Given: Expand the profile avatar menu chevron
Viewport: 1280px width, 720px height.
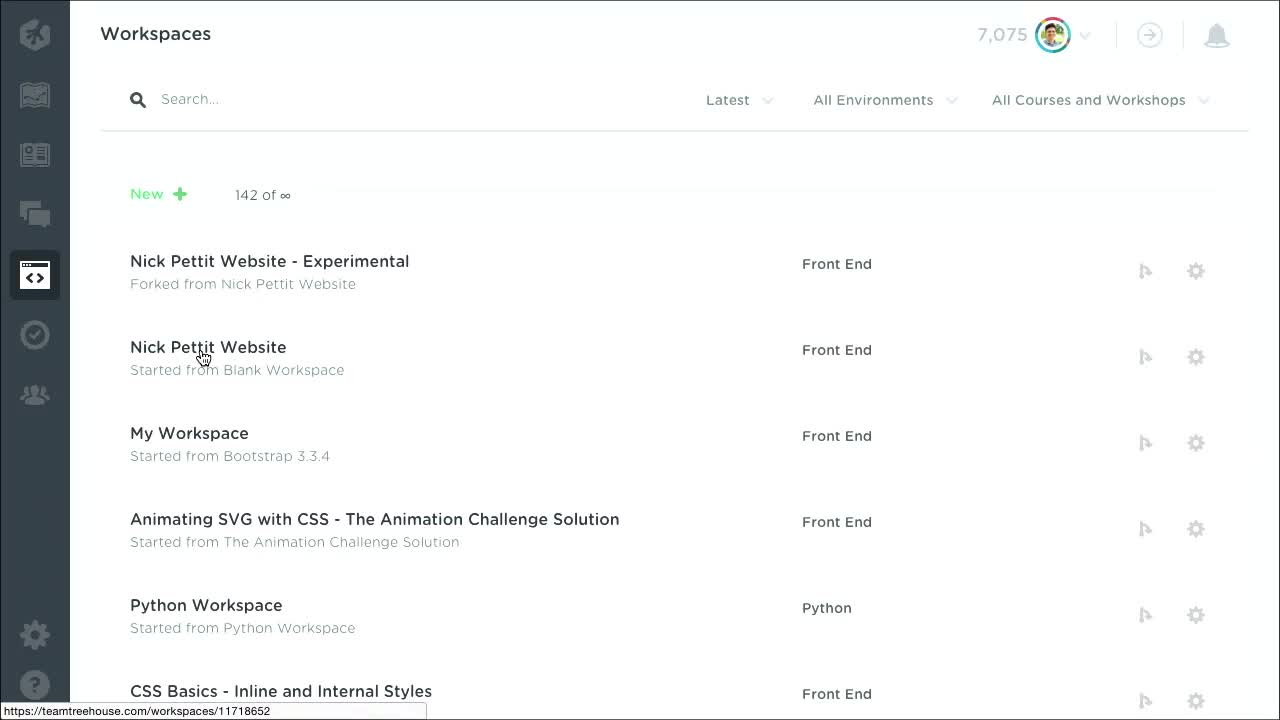Looking at the screenshot, I should (1085, 35).
